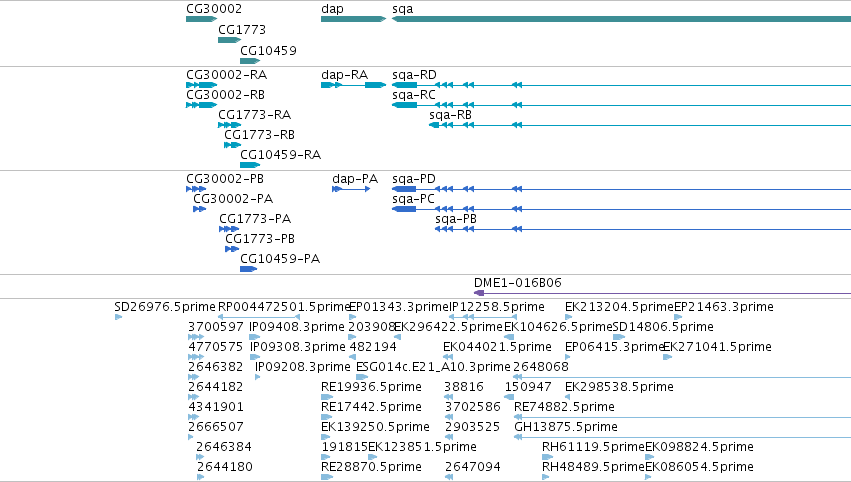Click the sqa gene label

click(x=403, y=9)
